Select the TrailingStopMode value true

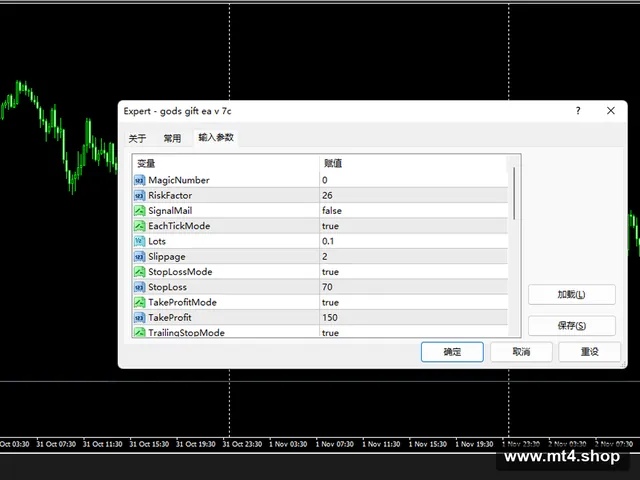330,333
